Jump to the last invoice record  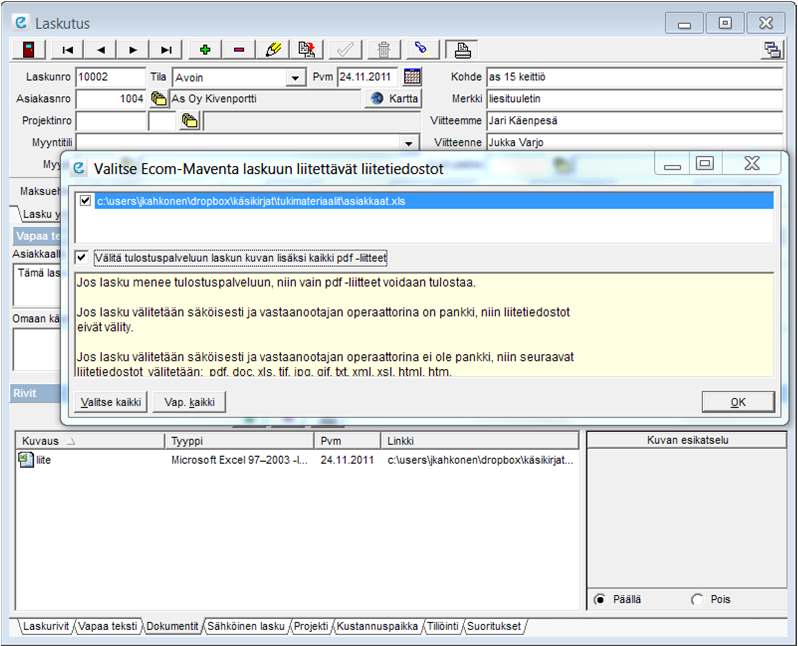(x=166, y=50)
